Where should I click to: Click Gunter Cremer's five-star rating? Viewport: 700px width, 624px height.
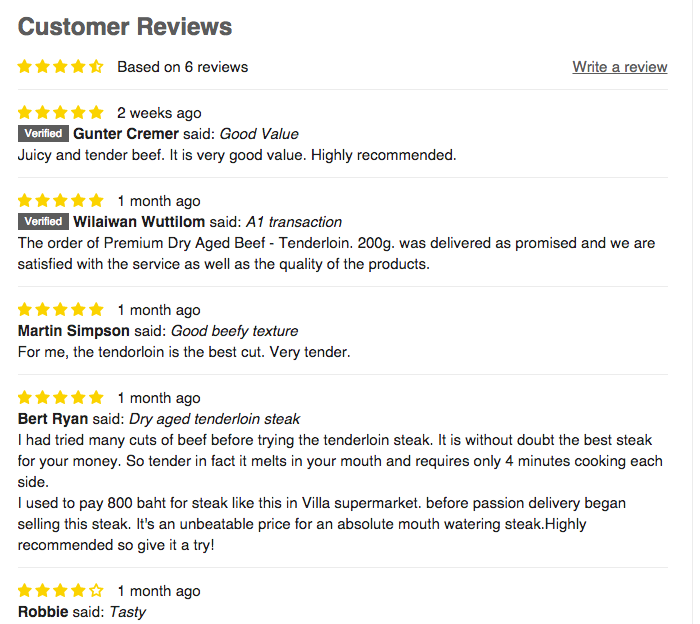[60, 113]
